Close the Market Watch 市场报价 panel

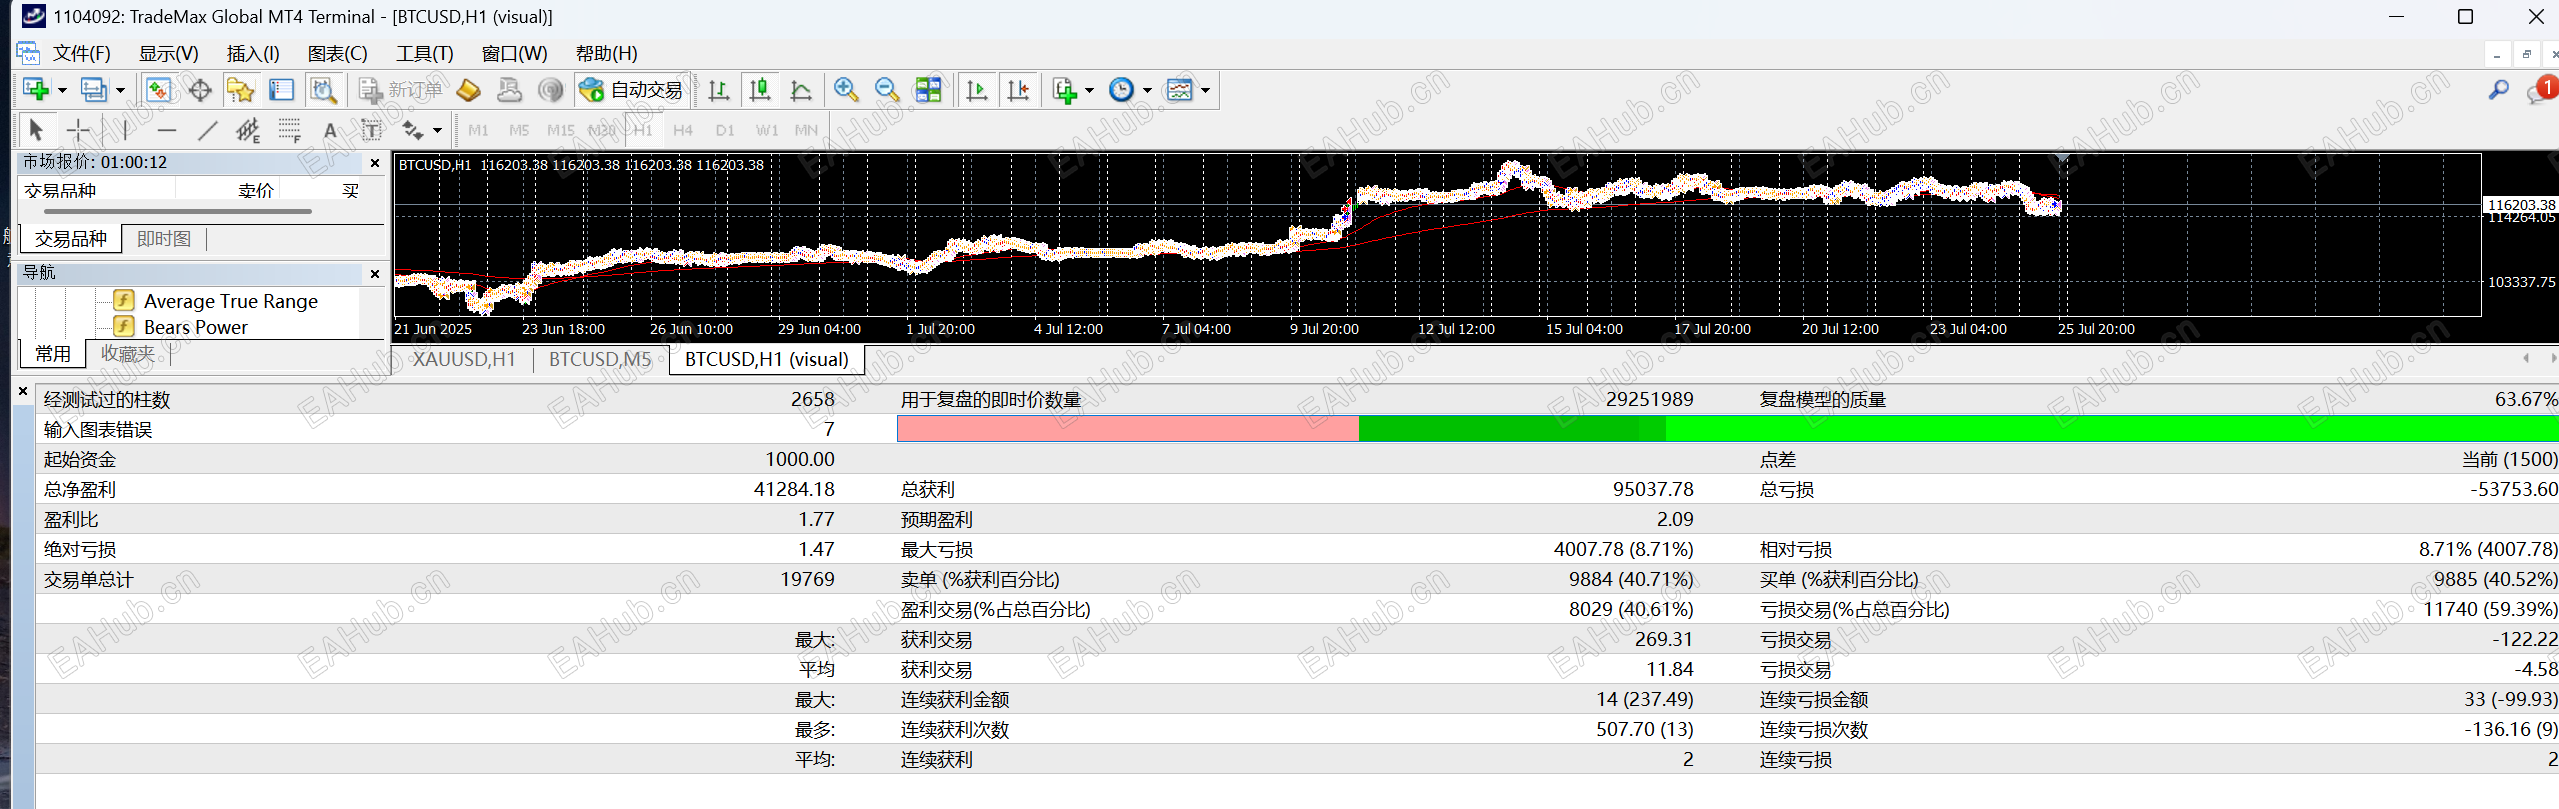click(x=375, y=163)
